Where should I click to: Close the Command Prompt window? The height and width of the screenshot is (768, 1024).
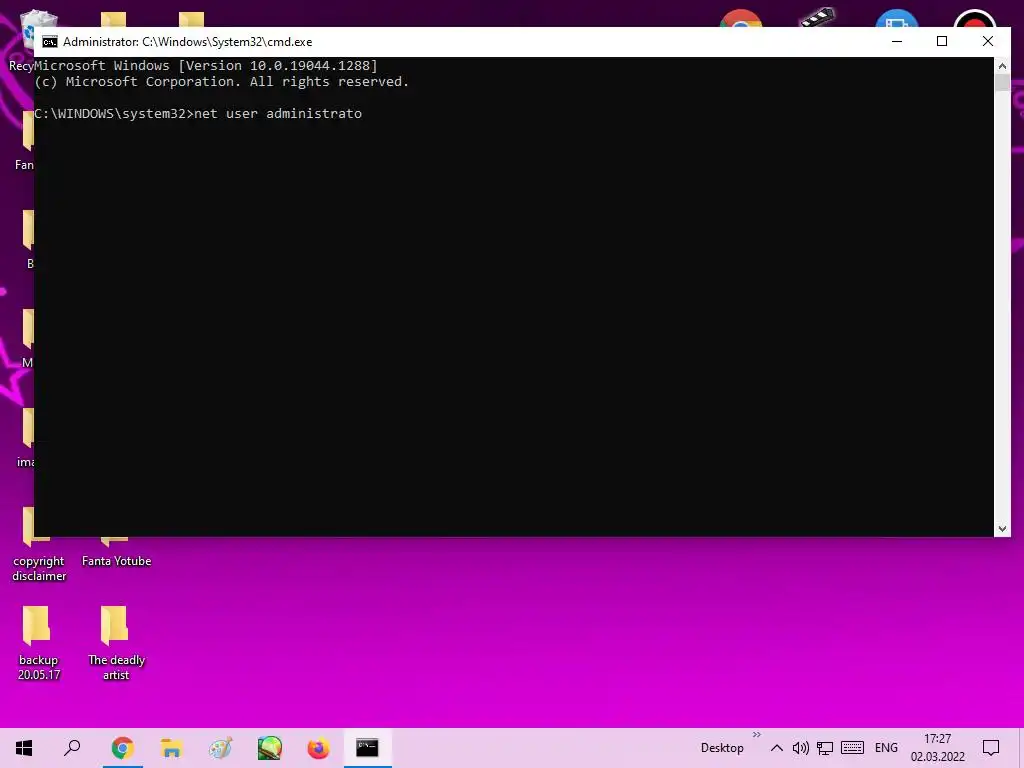[x=987, y=41]
